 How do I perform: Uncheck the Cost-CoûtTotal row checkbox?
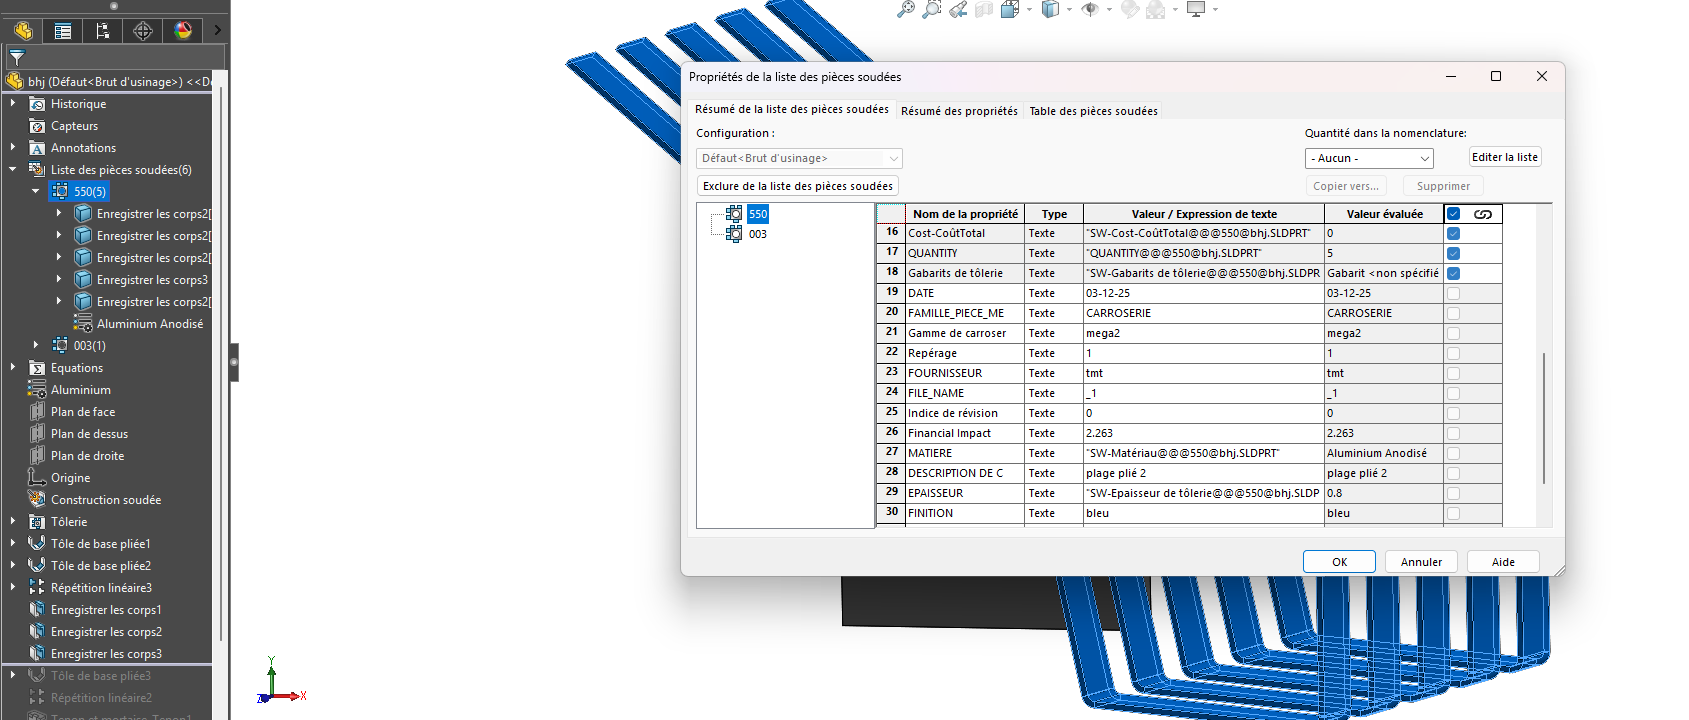point(1453,233)
